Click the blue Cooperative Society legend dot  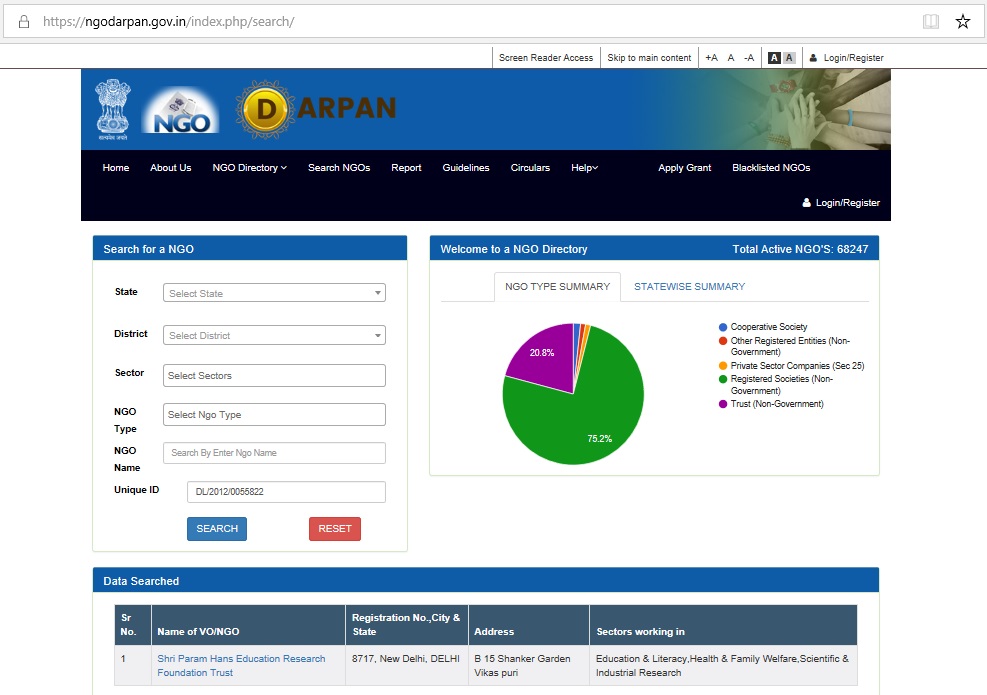(723, 327)
